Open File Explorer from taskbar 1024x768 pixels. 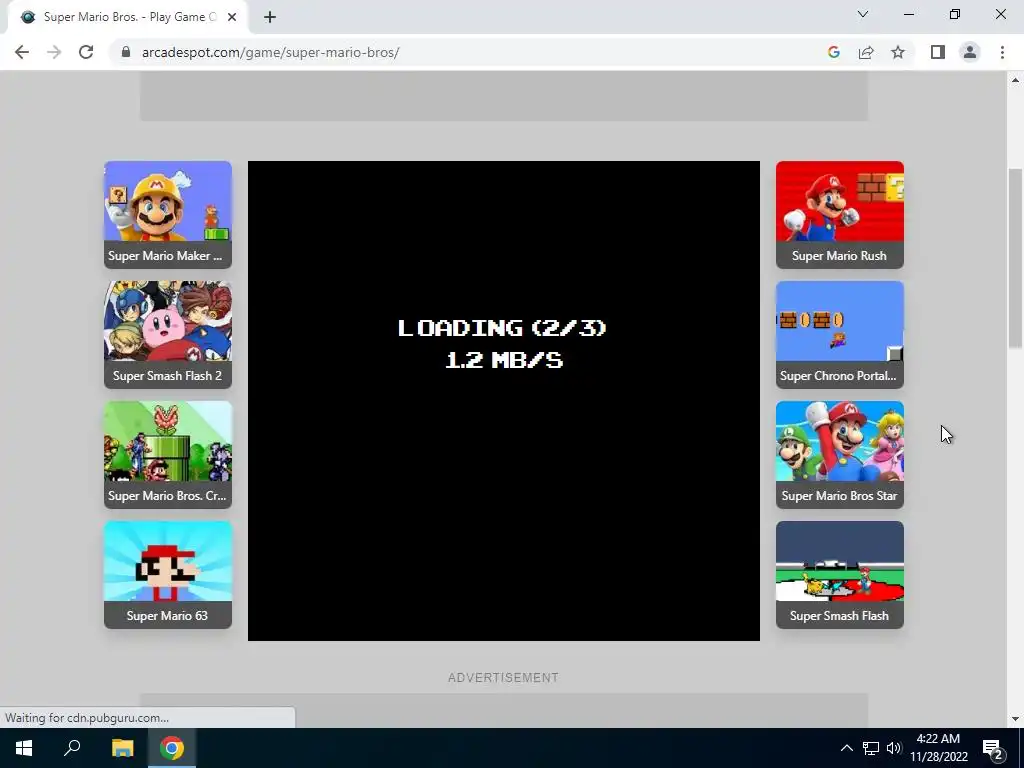pyautogui.click(x=122, y=748)
